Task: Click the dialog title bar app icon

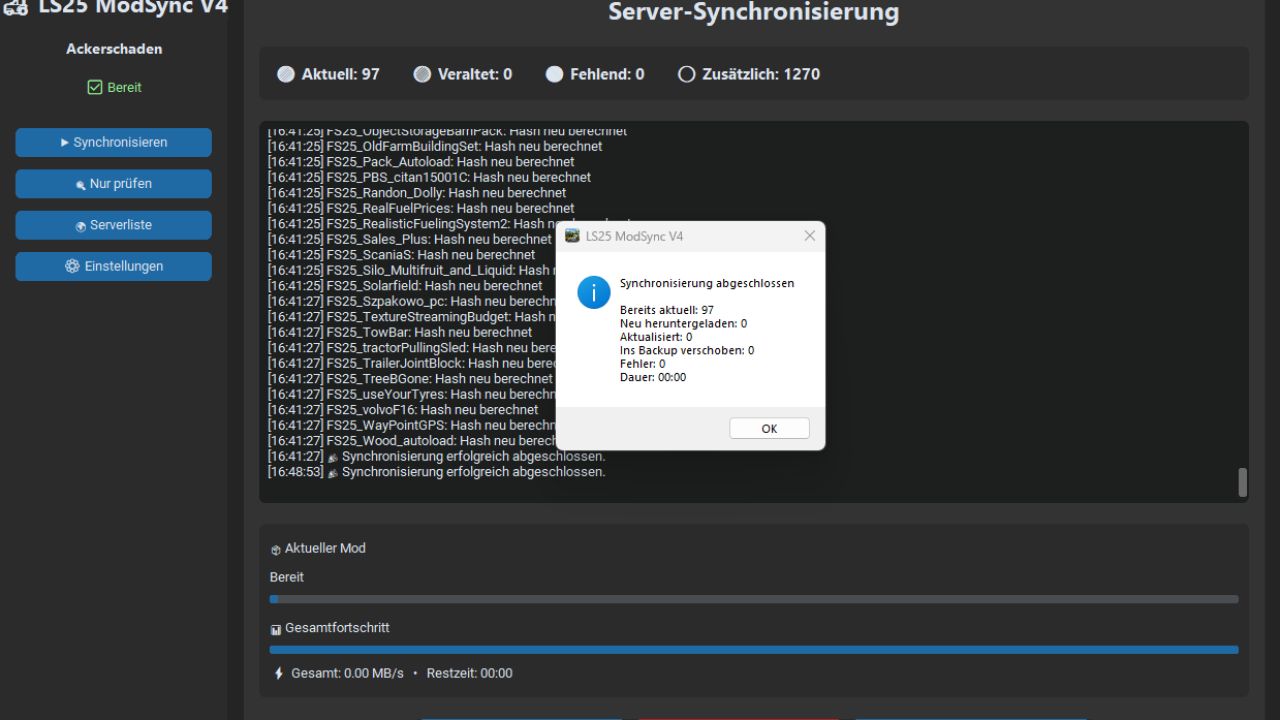Action: pyautogui.click(x=572, y=236)
